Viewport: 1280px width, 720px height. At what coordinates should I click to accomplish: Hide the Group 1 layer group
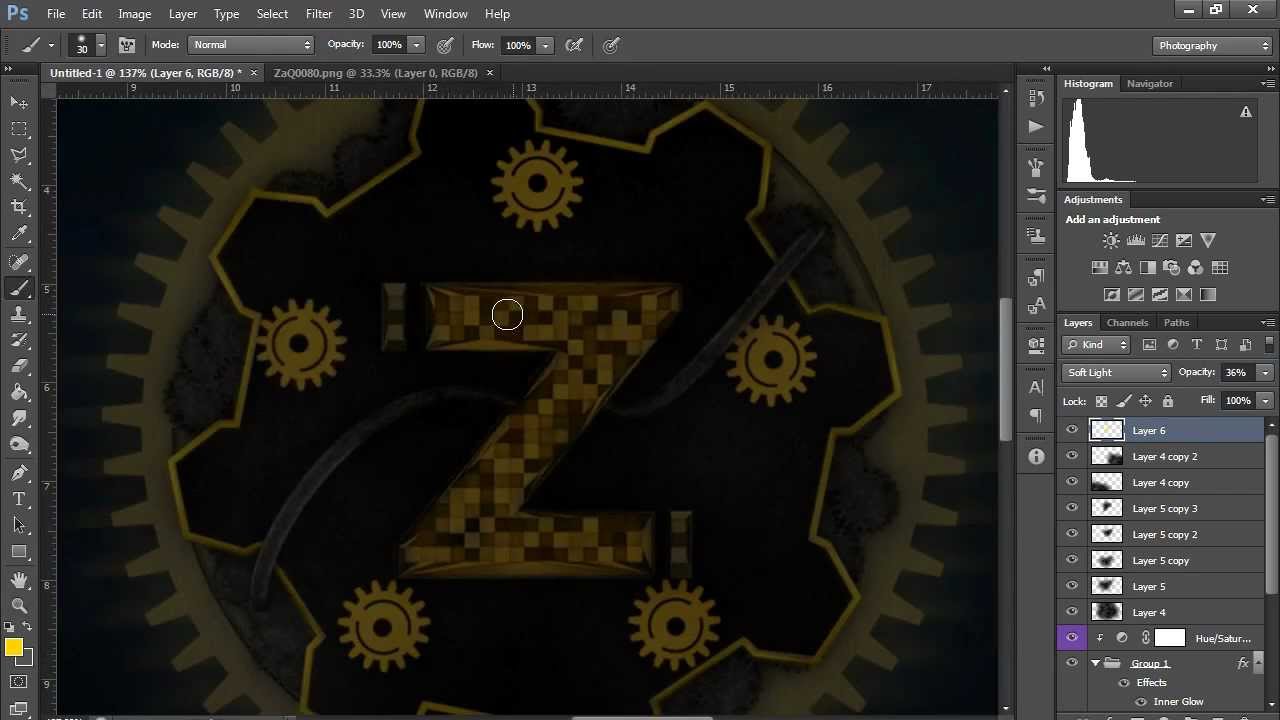click(1072, 663)
